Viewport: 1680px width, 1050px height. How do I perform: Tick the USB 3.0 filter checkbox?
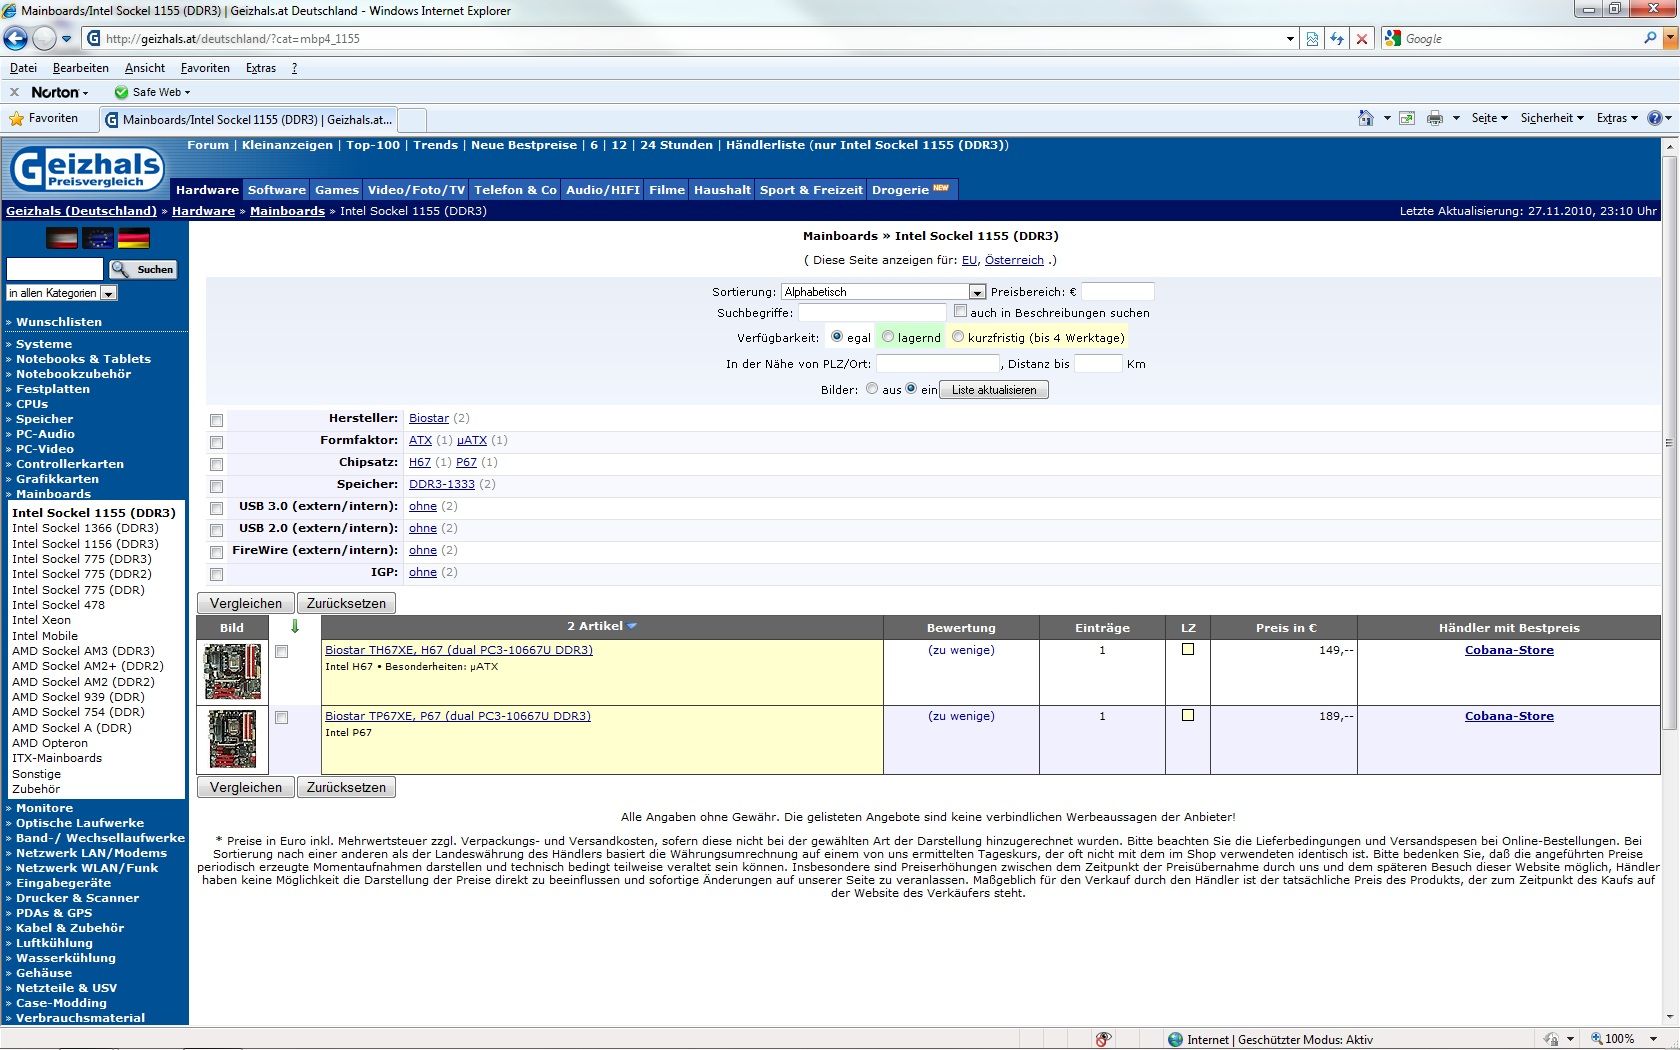coord(216,508)
